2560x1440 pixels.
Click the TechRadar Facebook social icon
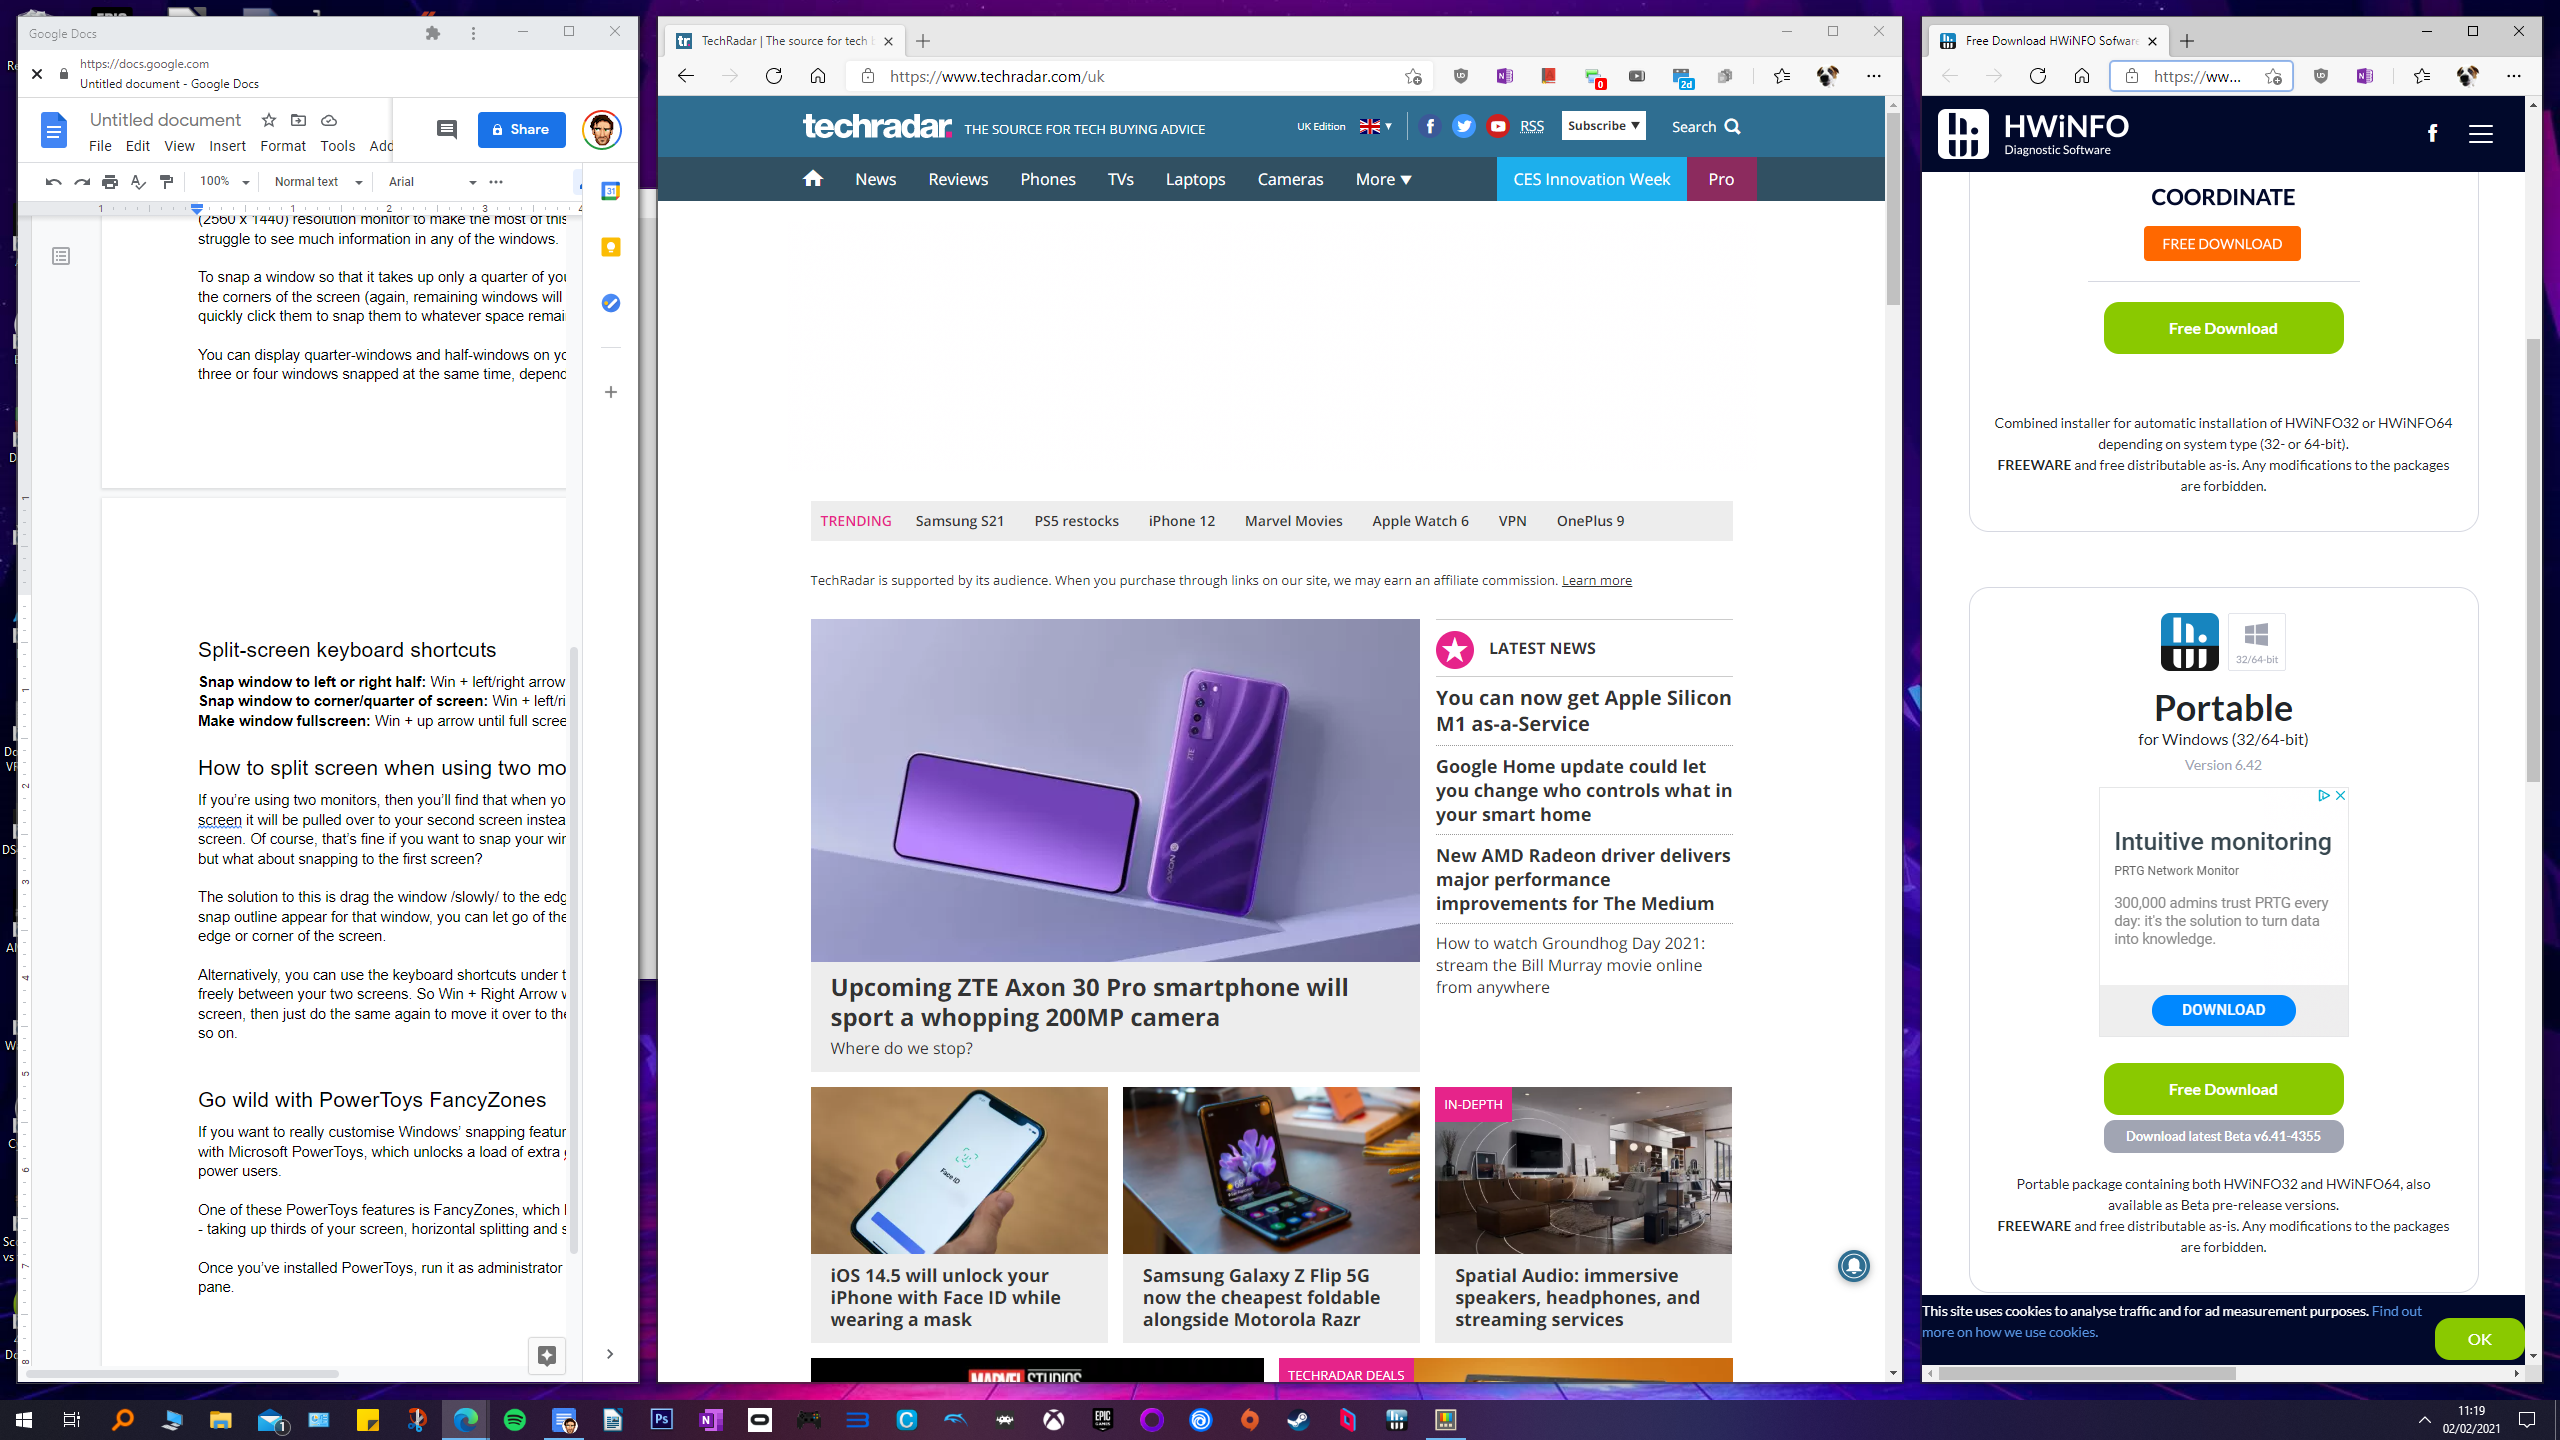[1431, 127]
